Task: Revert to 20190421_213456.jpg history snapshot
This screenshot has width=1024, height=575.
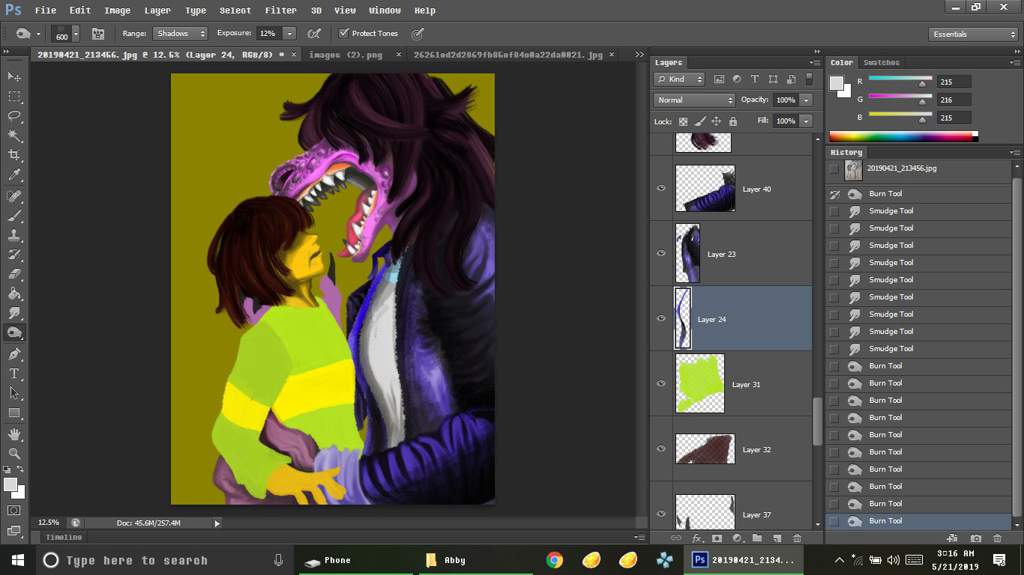Action: 919,170
